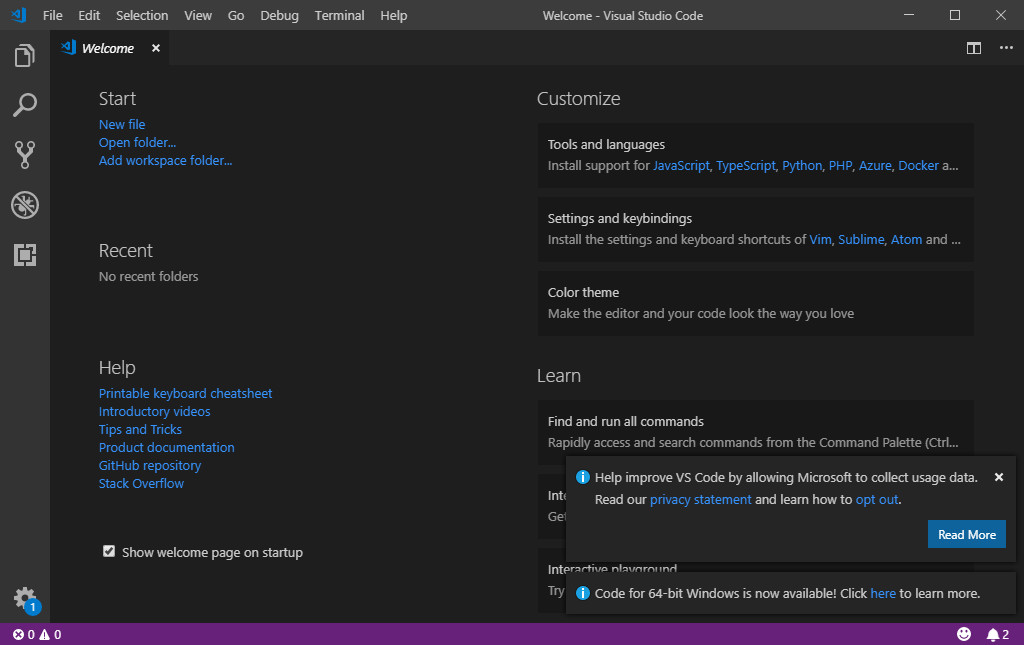This screenshot has height=645, width=1024.
Task: Click the here link for 64-bit Windows
Action: tap(883, 593)
